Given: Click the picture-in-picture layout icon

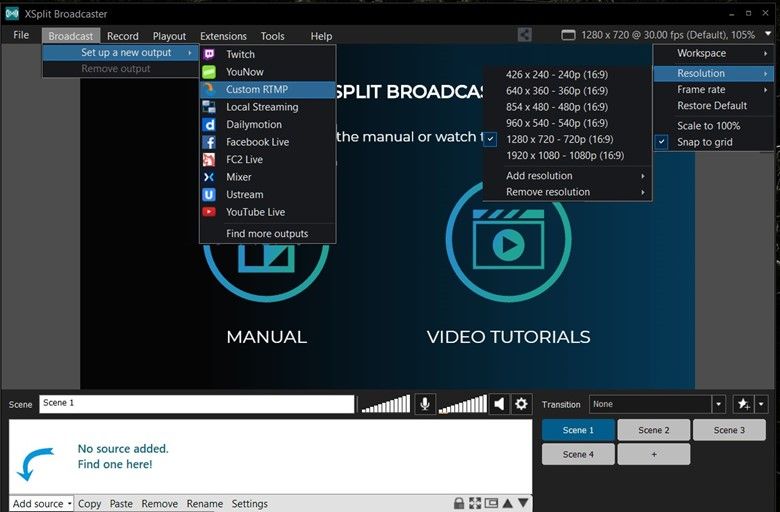Looking at the screenshot, I should click(491, 503).
